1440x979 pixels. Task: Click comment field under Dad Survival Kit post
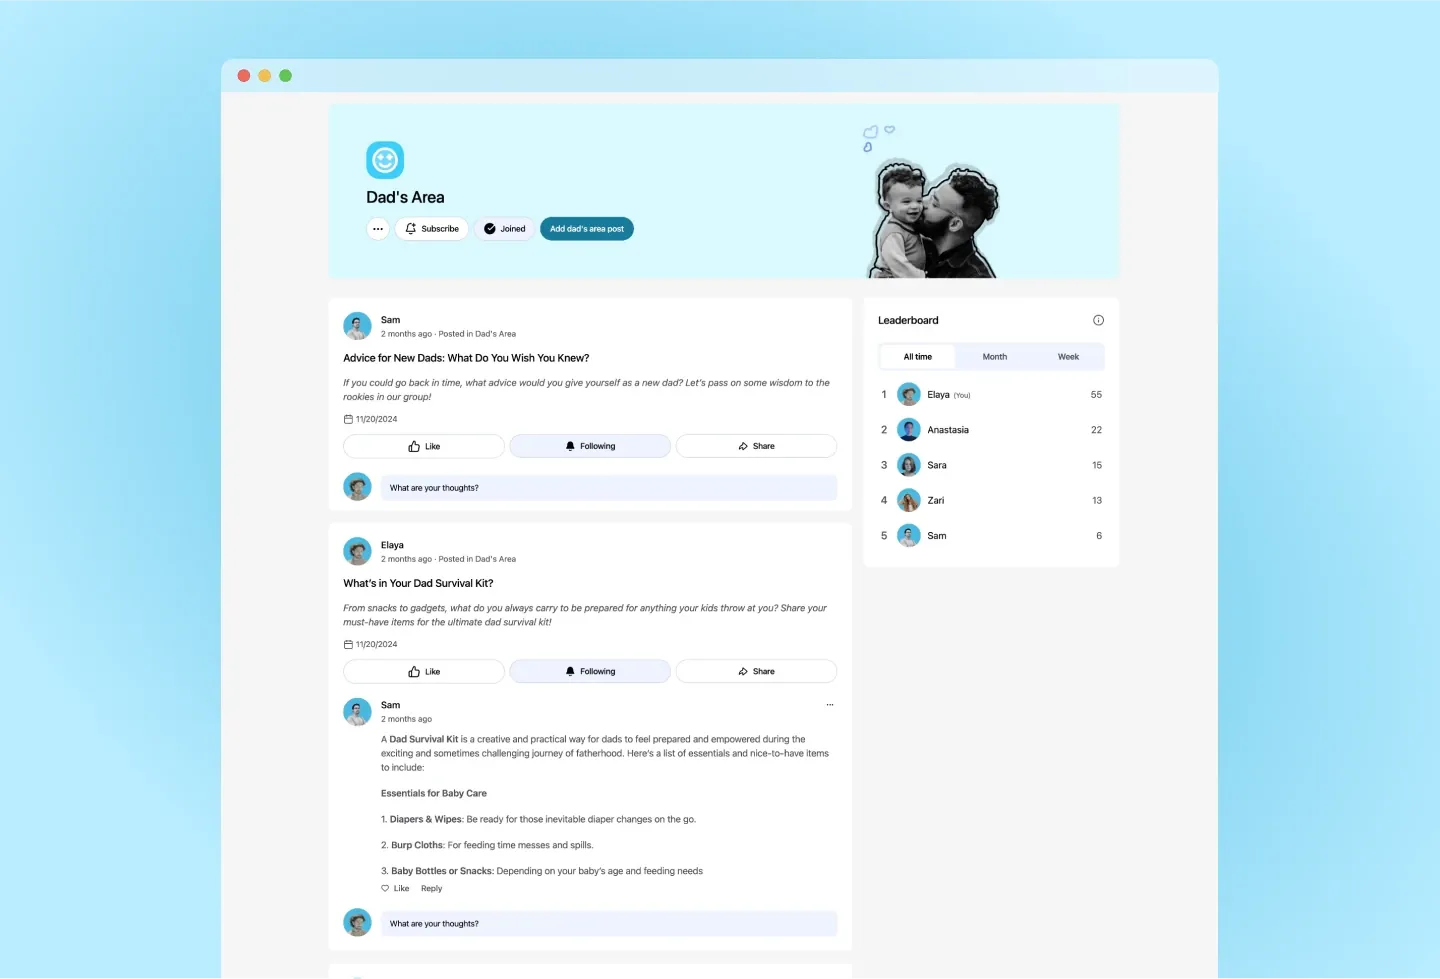click(609, 924)
